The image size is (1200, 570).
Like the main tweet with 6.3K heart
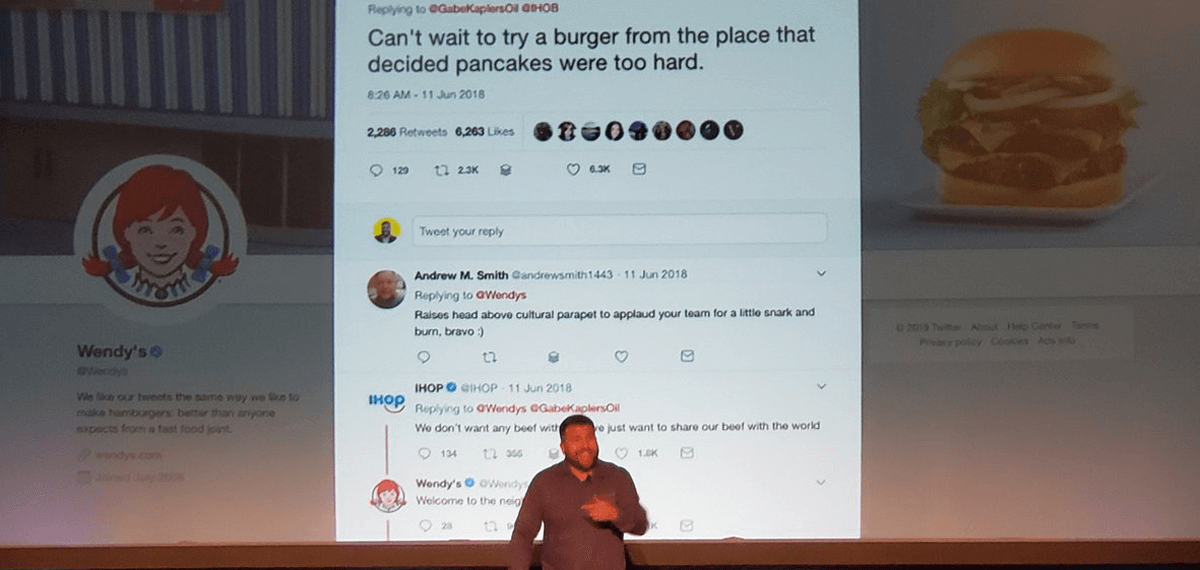tap(573, 170)
